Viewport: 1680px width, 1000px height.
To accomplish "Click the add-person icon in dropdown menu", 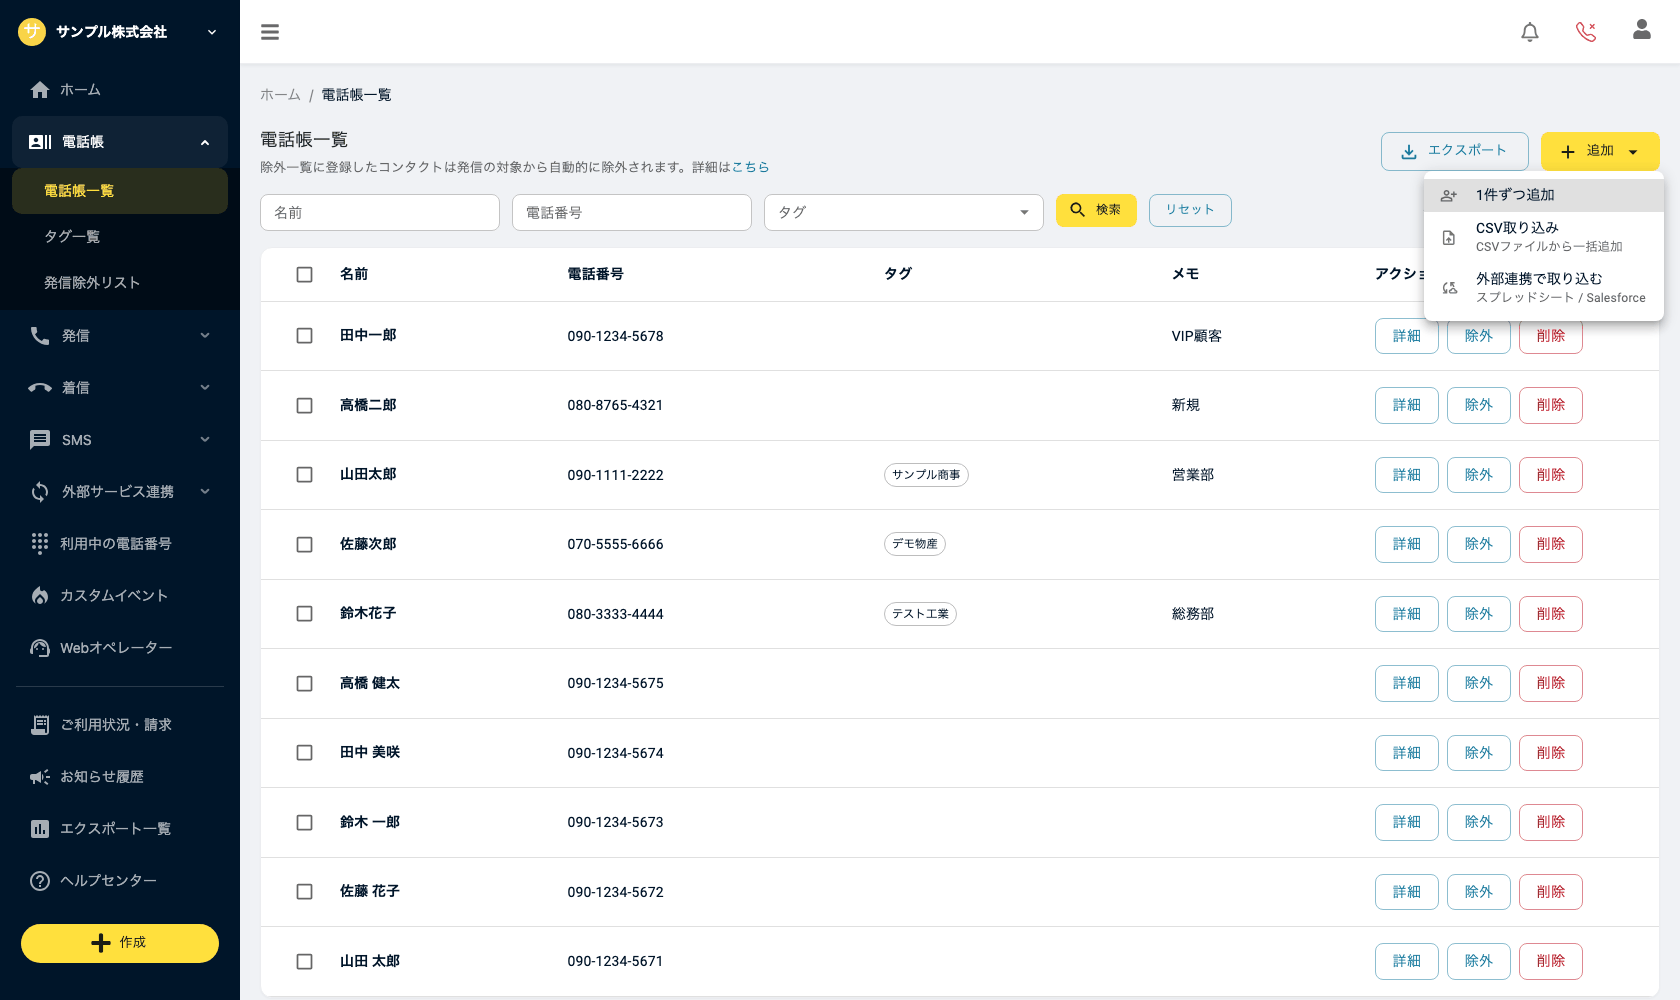I will pos(1449,196).
